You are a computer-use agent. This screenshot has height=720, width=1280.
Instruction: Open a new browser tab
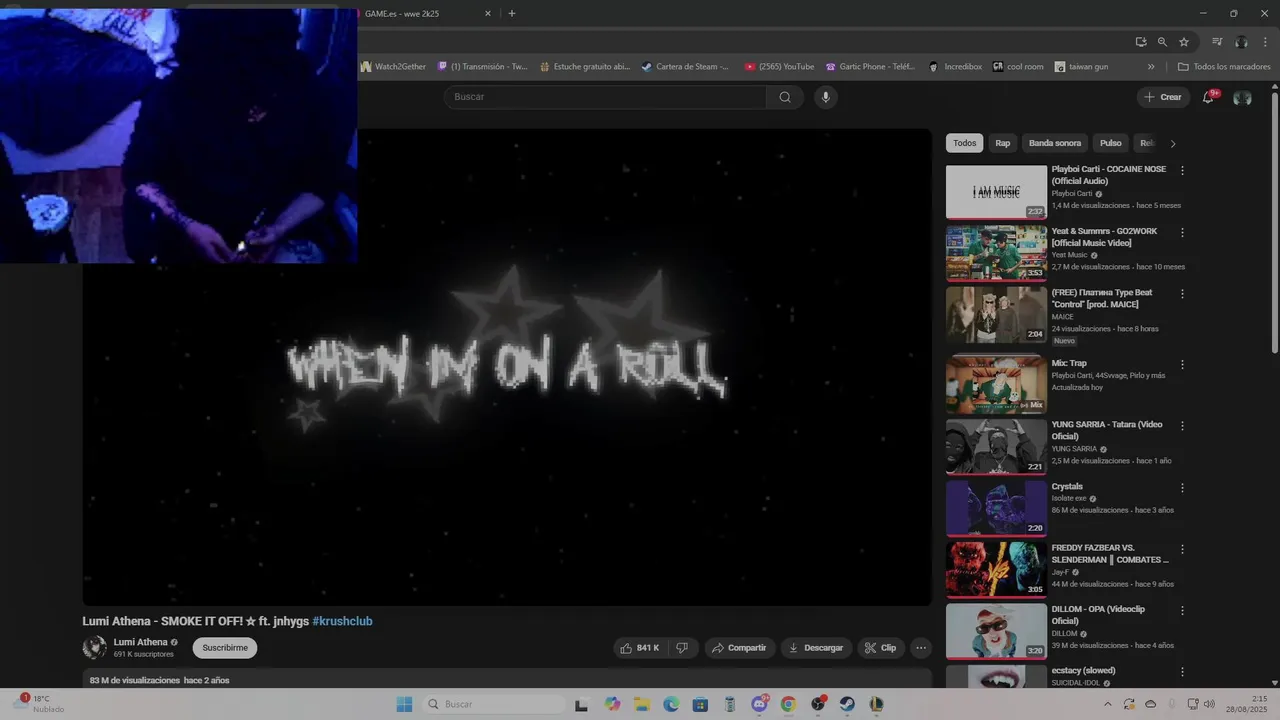point(512,14)
